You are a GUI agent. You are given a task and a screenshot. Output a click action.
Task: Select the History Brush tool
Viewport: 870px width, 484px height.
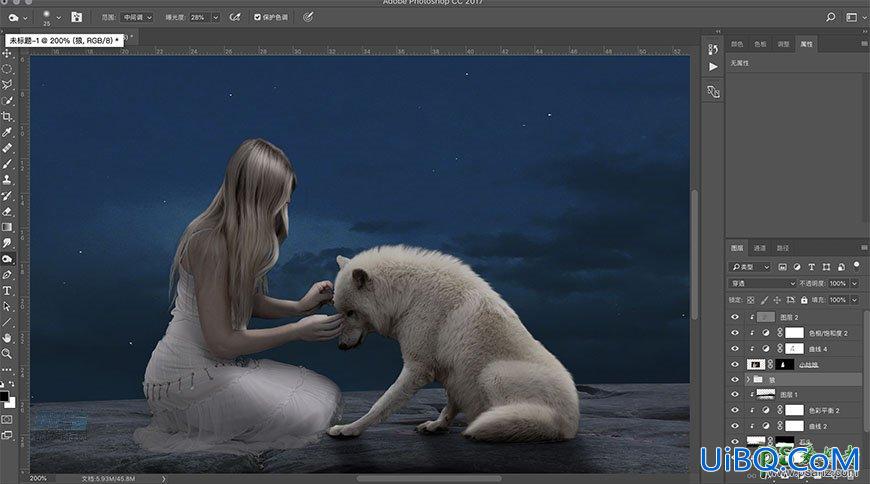coord(7,195)
